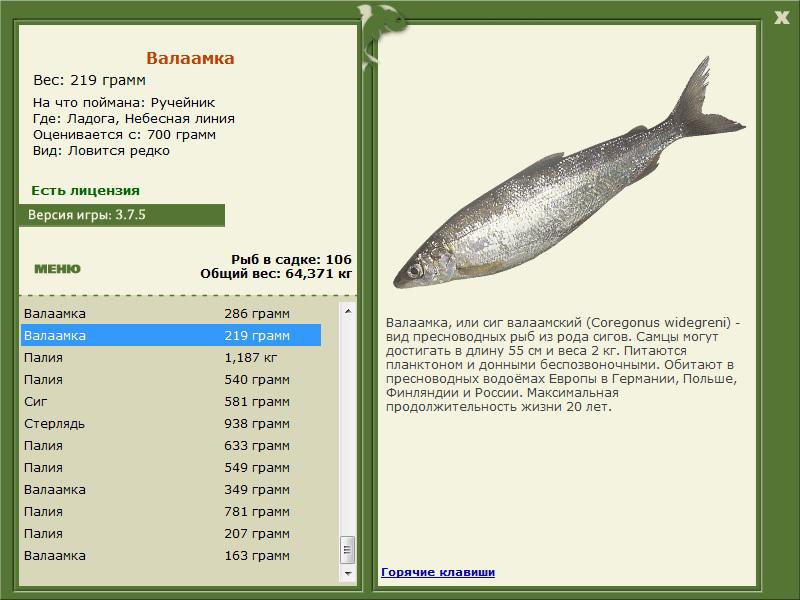Select Валаамка 286 грамм in the list
This screenshot has height=600, width=800.
tap(170, 314)
